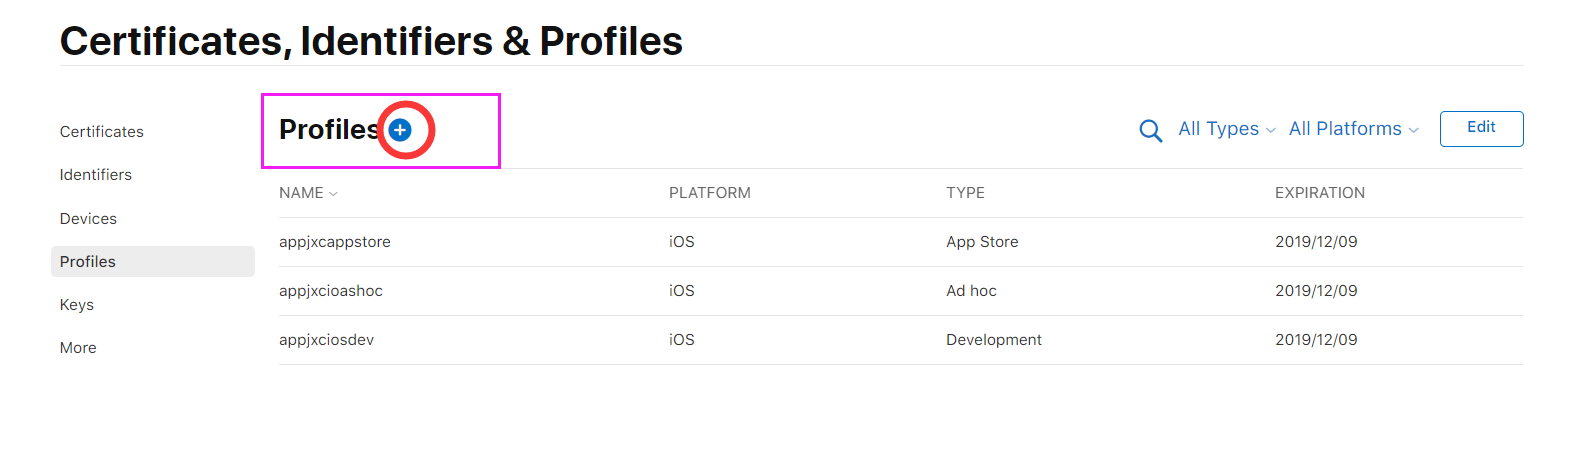This screenshot has width=1586, height=459.
Task: Navigate to Keys section
Action: pos(77,305)
